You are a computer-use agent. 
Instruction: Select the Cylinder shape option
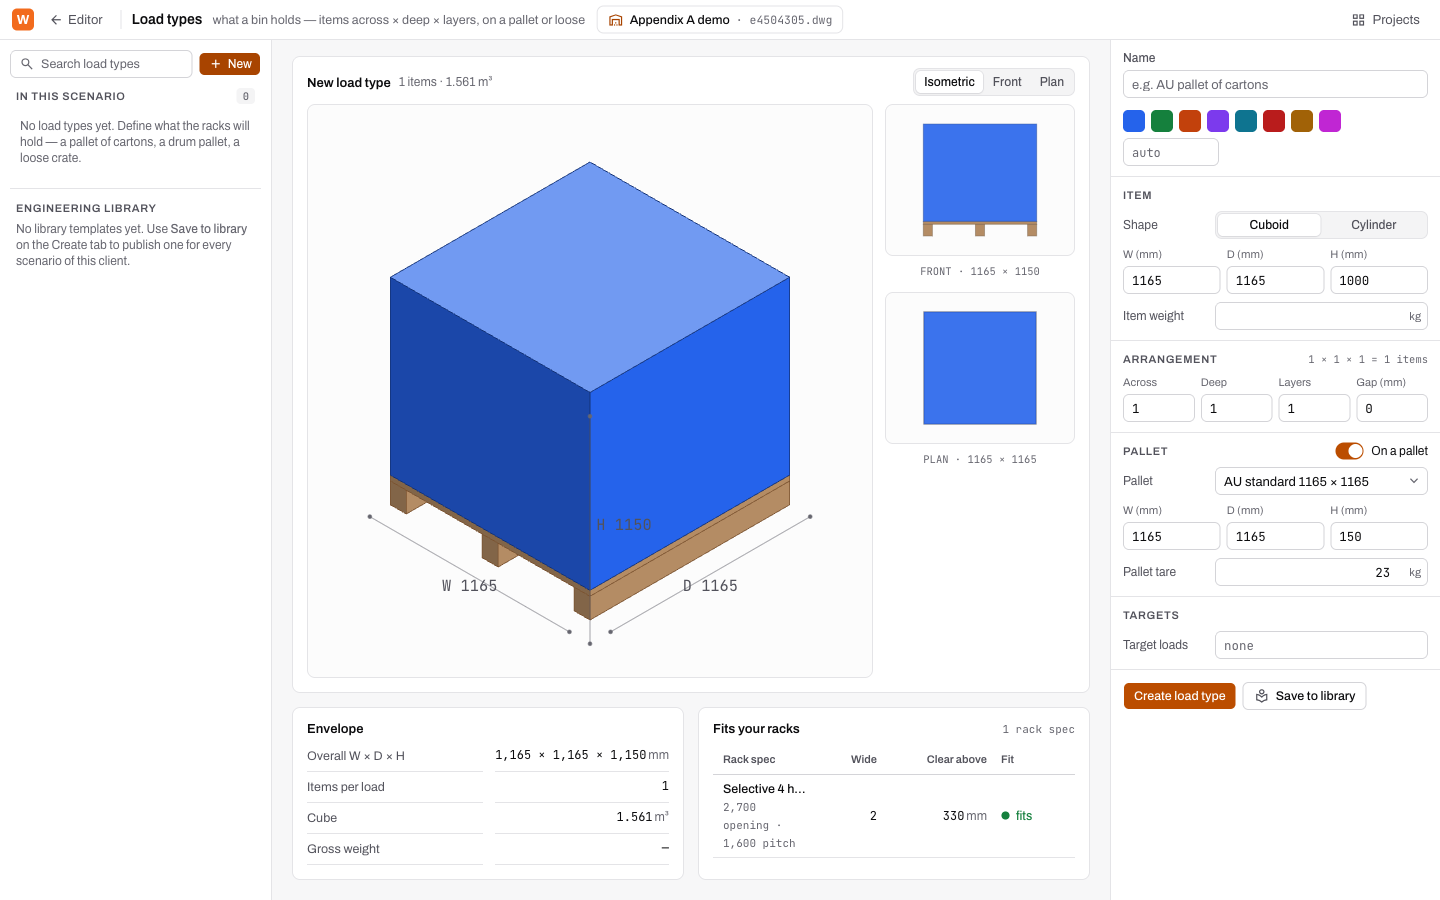[x=1374, y=225]
